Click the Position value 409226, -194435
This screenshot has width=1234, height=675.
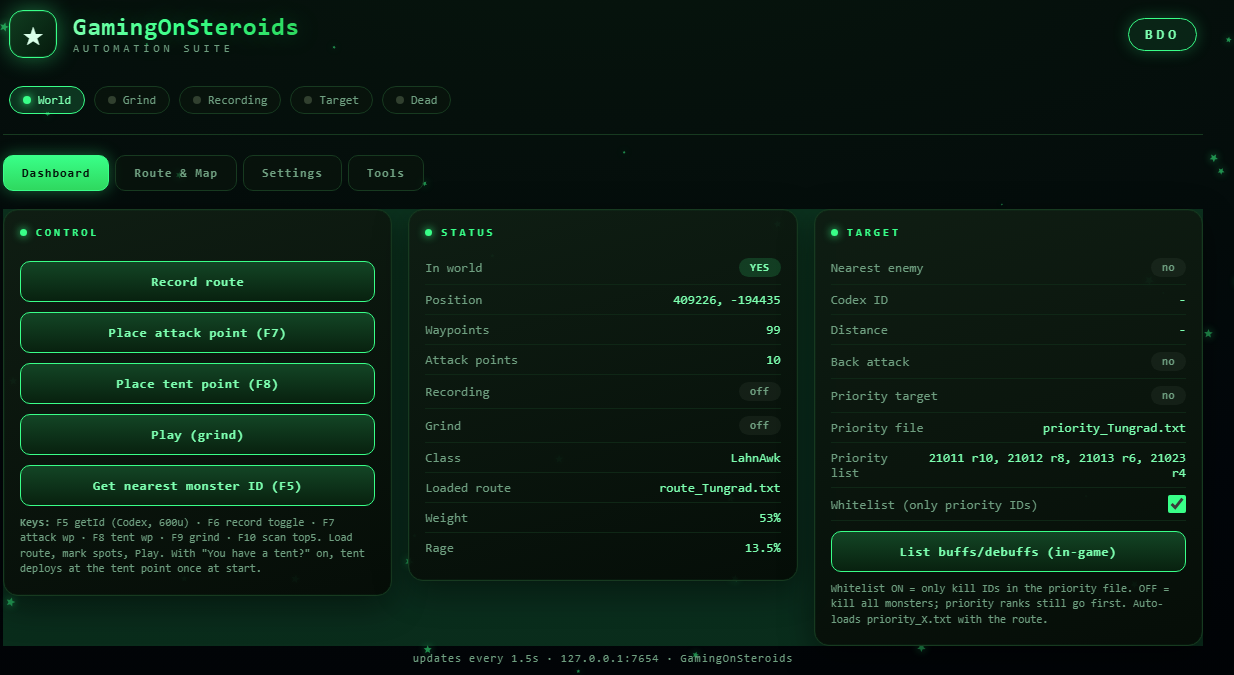(727, 300)
